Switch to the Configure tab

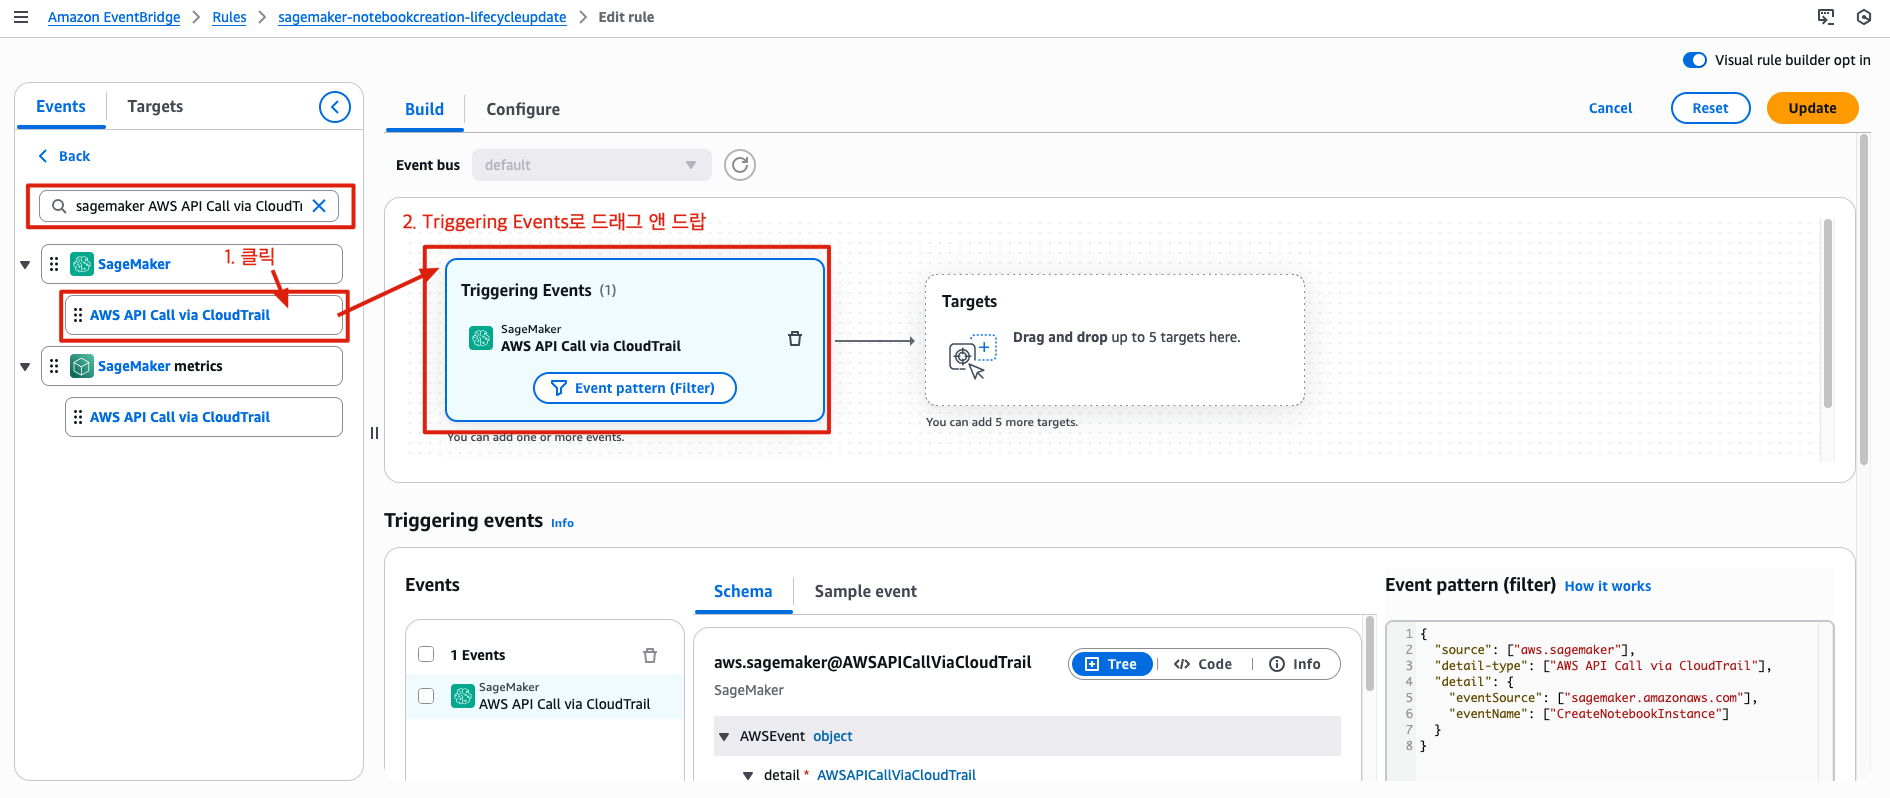(x=523, y=110)
